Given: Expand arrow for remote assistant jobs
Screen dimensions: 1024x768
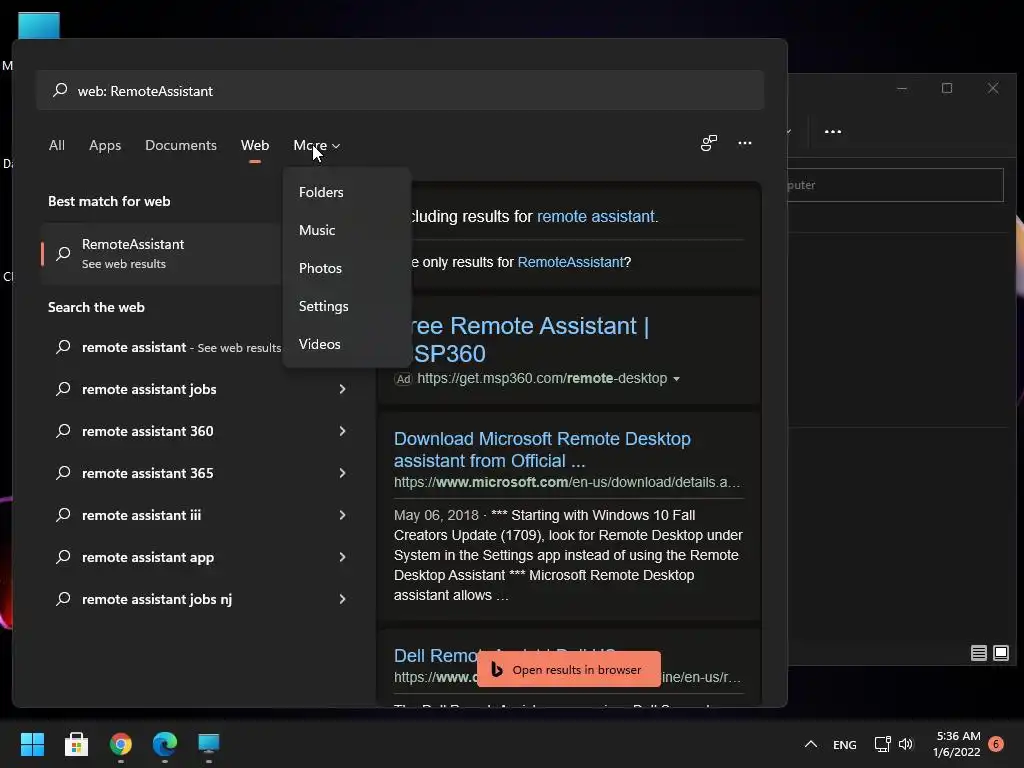Looking at the screenshot, I should tap(342, 389).
